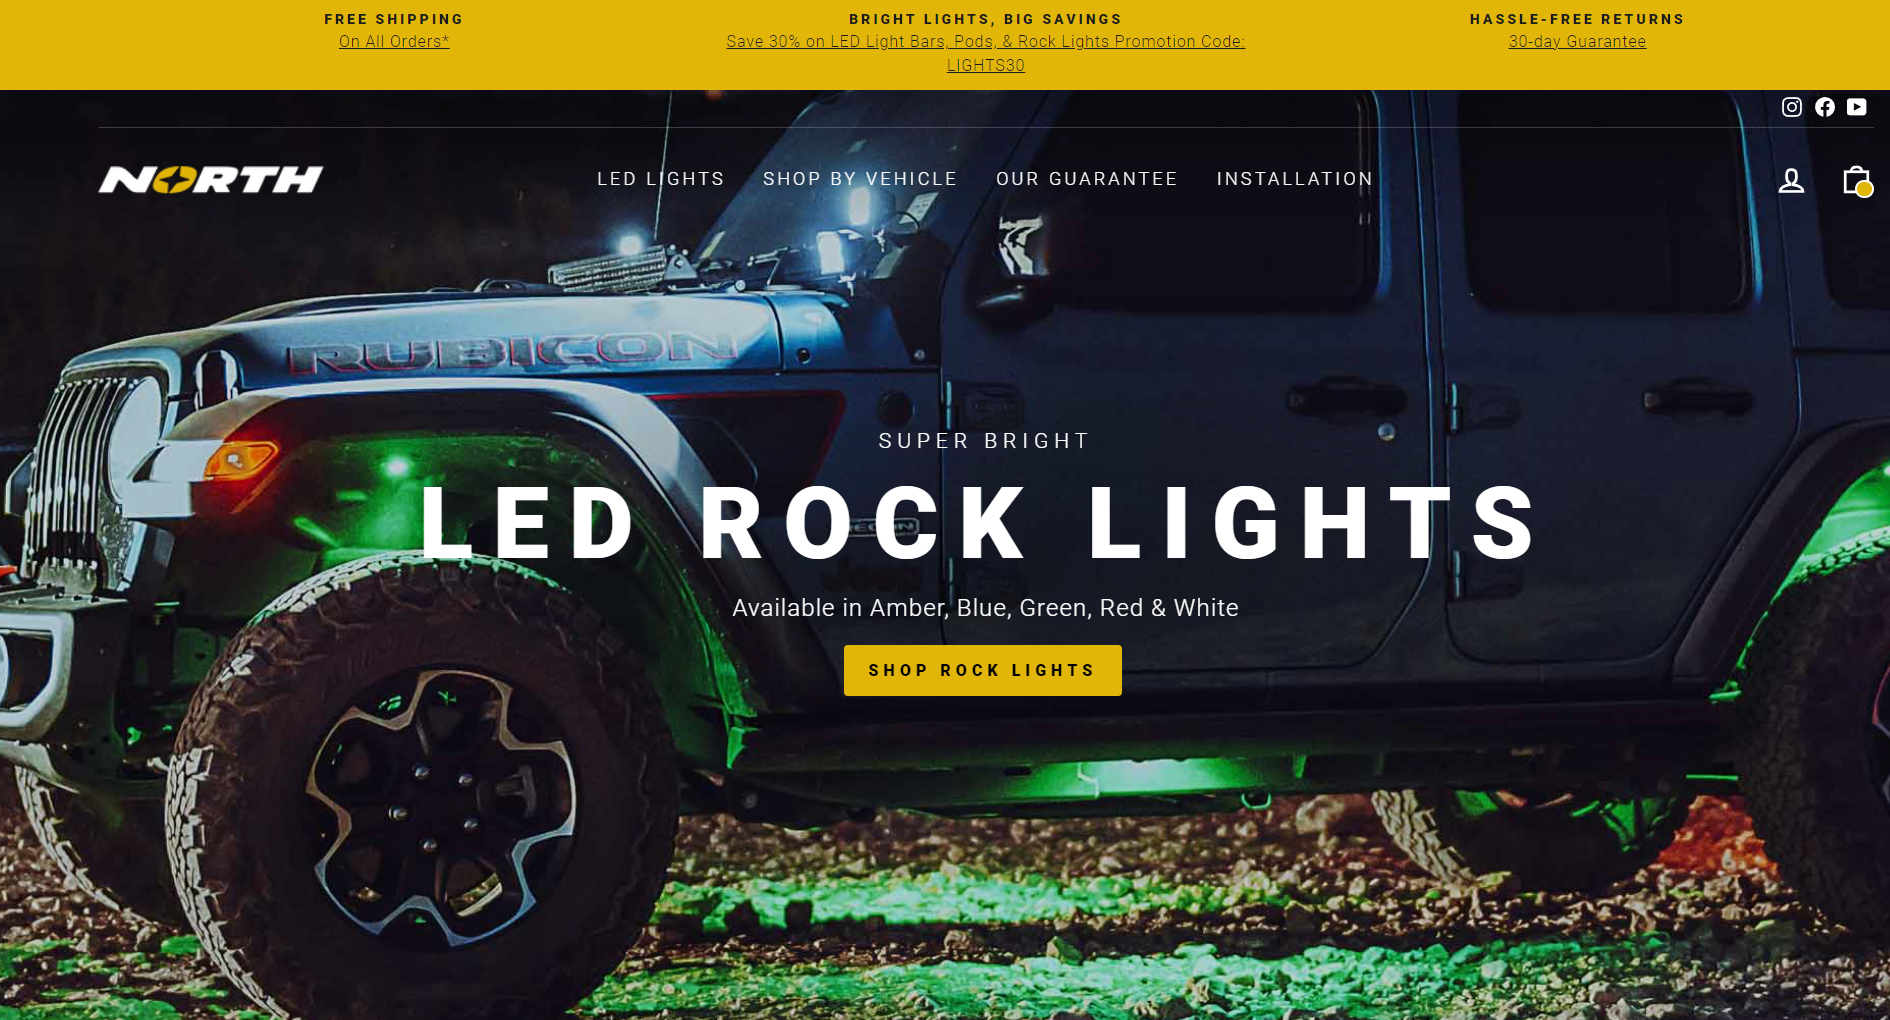Open the Save 30% promotion link
The height and width of the screenshot is (1020, 1890).
pyautogui.click(x=986, y=53)
